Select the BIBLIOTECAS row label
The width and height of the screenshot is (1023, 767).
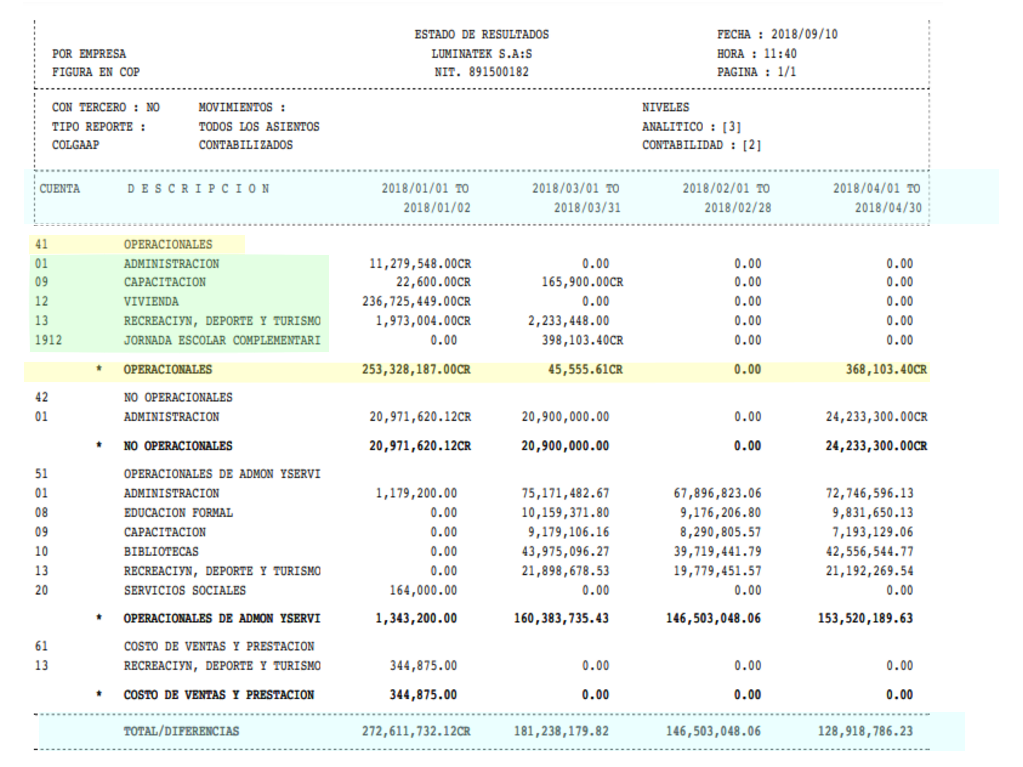click(x=161, y=552)
